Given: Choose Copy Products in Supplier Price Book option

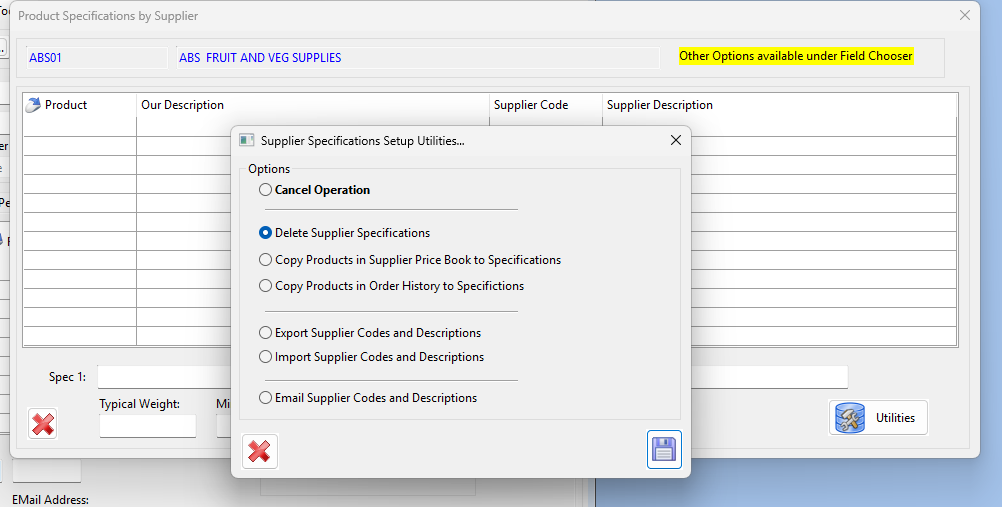Looking at the screenshot, I should (x=265, y=260).
